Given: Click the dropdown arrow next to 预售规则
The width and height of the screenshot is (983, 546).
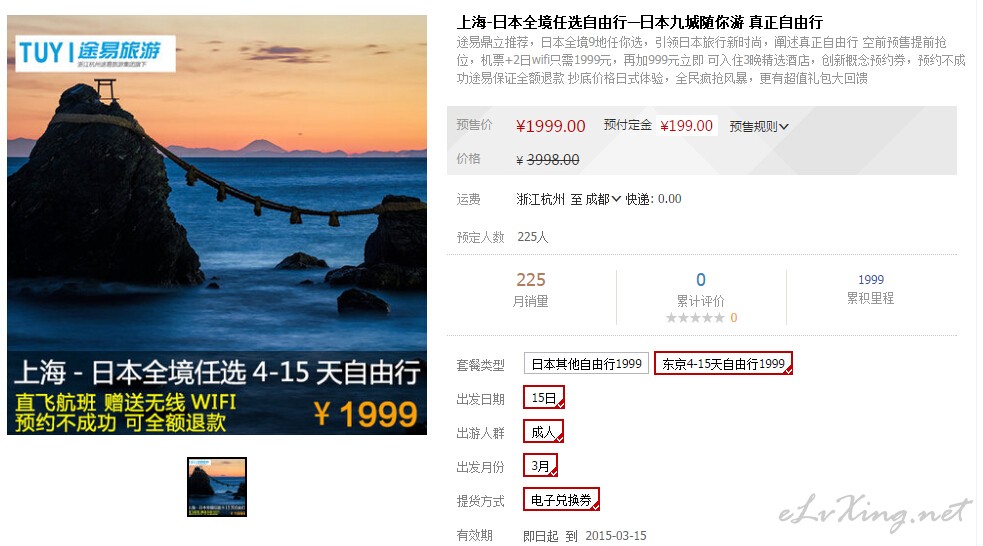Looking at the screenshot, I should pos(784,127).
